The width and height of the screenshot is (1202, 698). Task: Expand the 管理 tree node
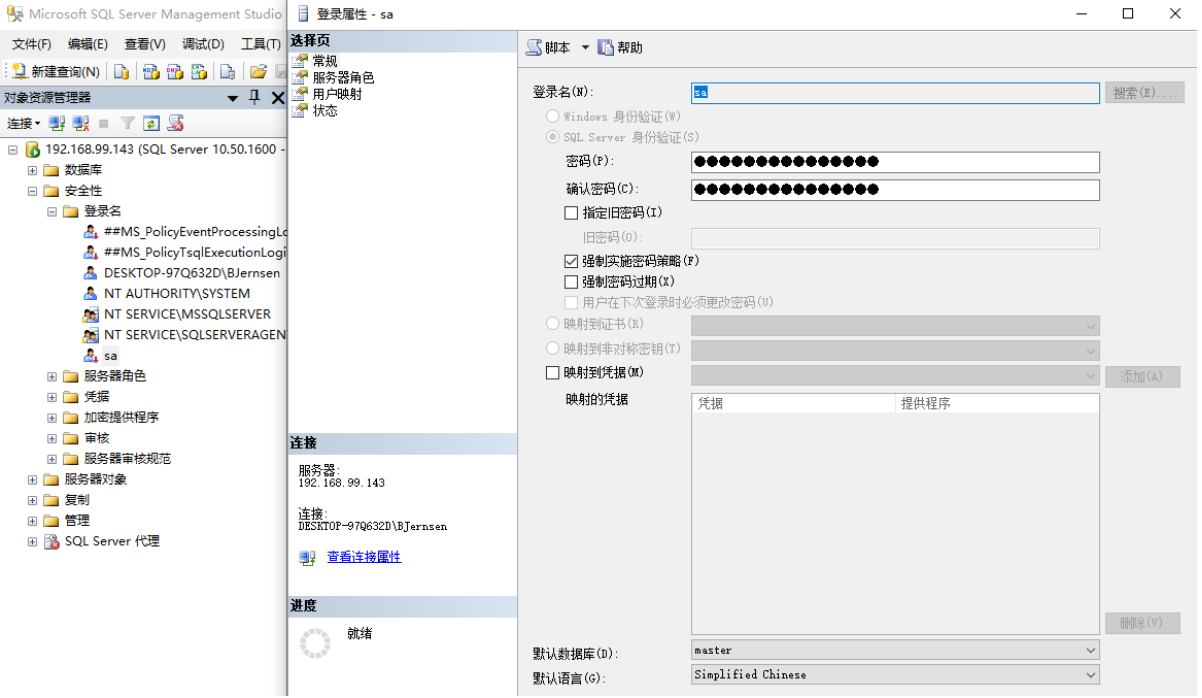pos(33,520)
